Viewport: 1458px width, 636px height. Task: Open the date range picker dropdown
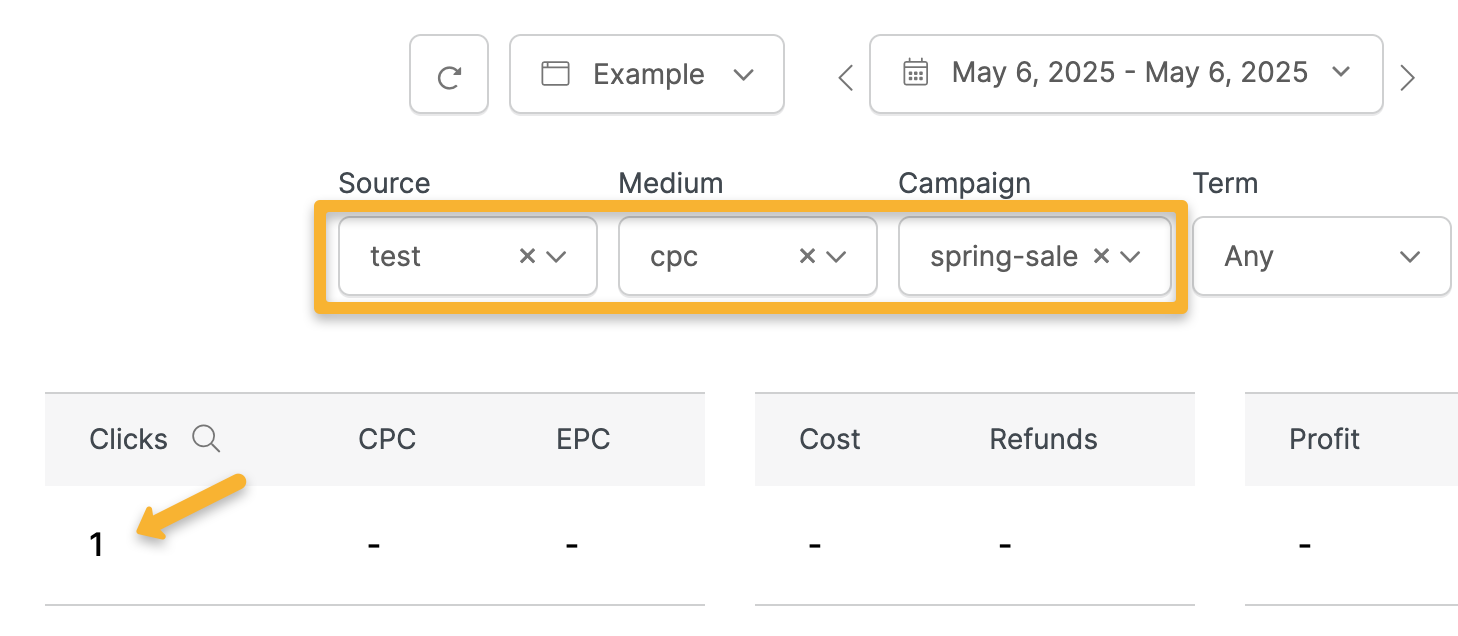tap(1126, 74)
